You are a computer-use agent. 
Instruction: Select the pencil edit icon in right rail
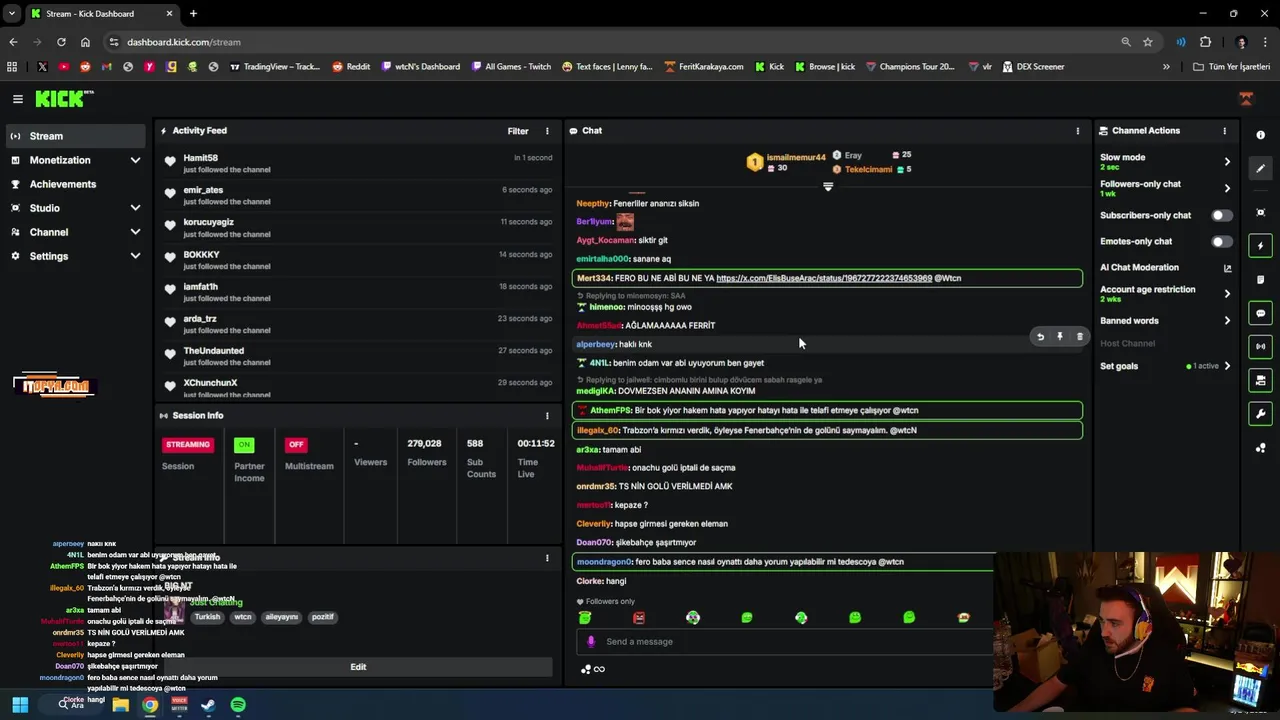(1260, 169)
